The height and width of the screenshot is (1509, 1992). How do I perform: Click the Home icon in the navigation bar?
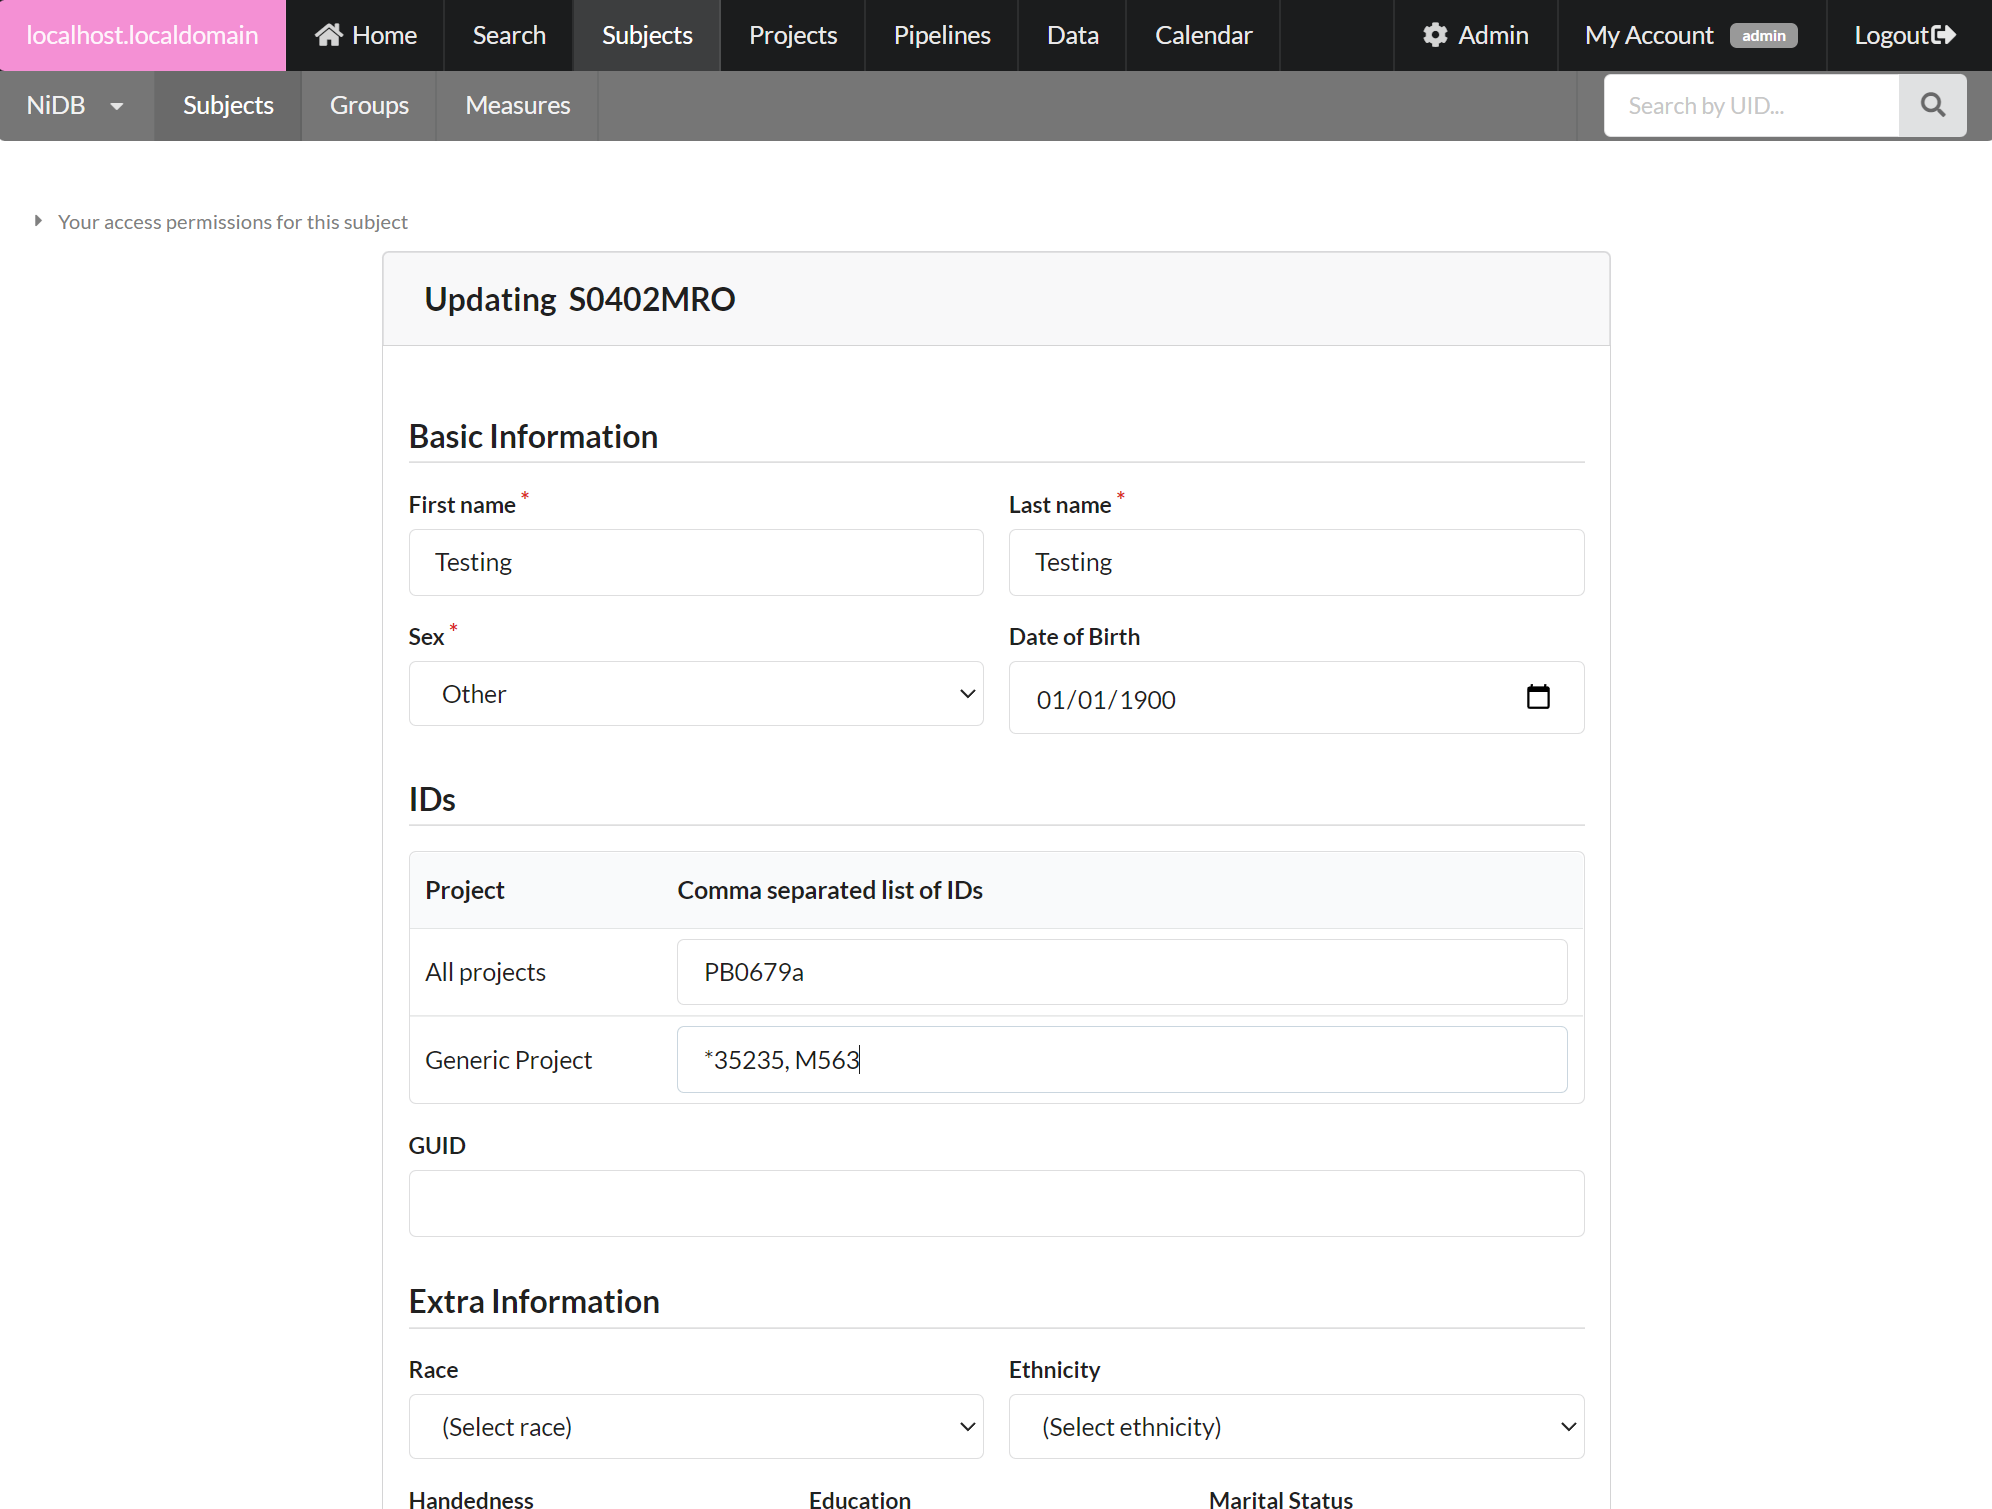point(330,35)
